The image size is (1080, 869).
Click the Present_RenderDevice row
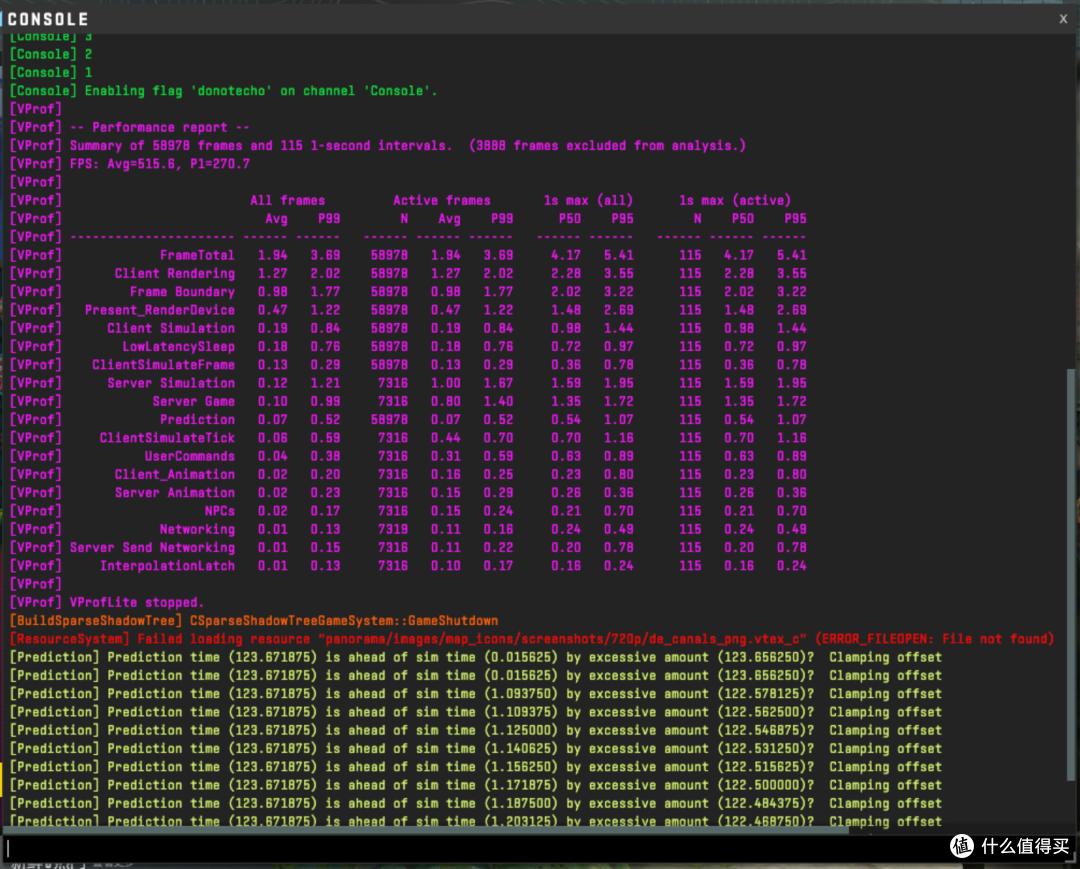point(408,310)
